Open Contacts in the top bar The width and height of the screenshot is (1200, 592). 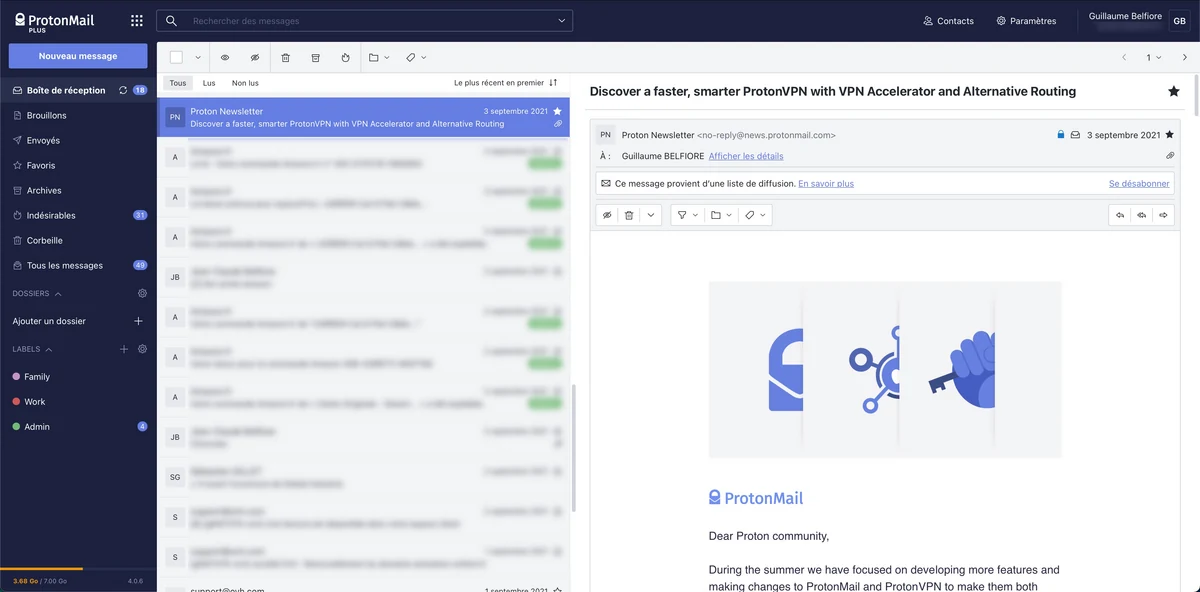pos(948,21)
